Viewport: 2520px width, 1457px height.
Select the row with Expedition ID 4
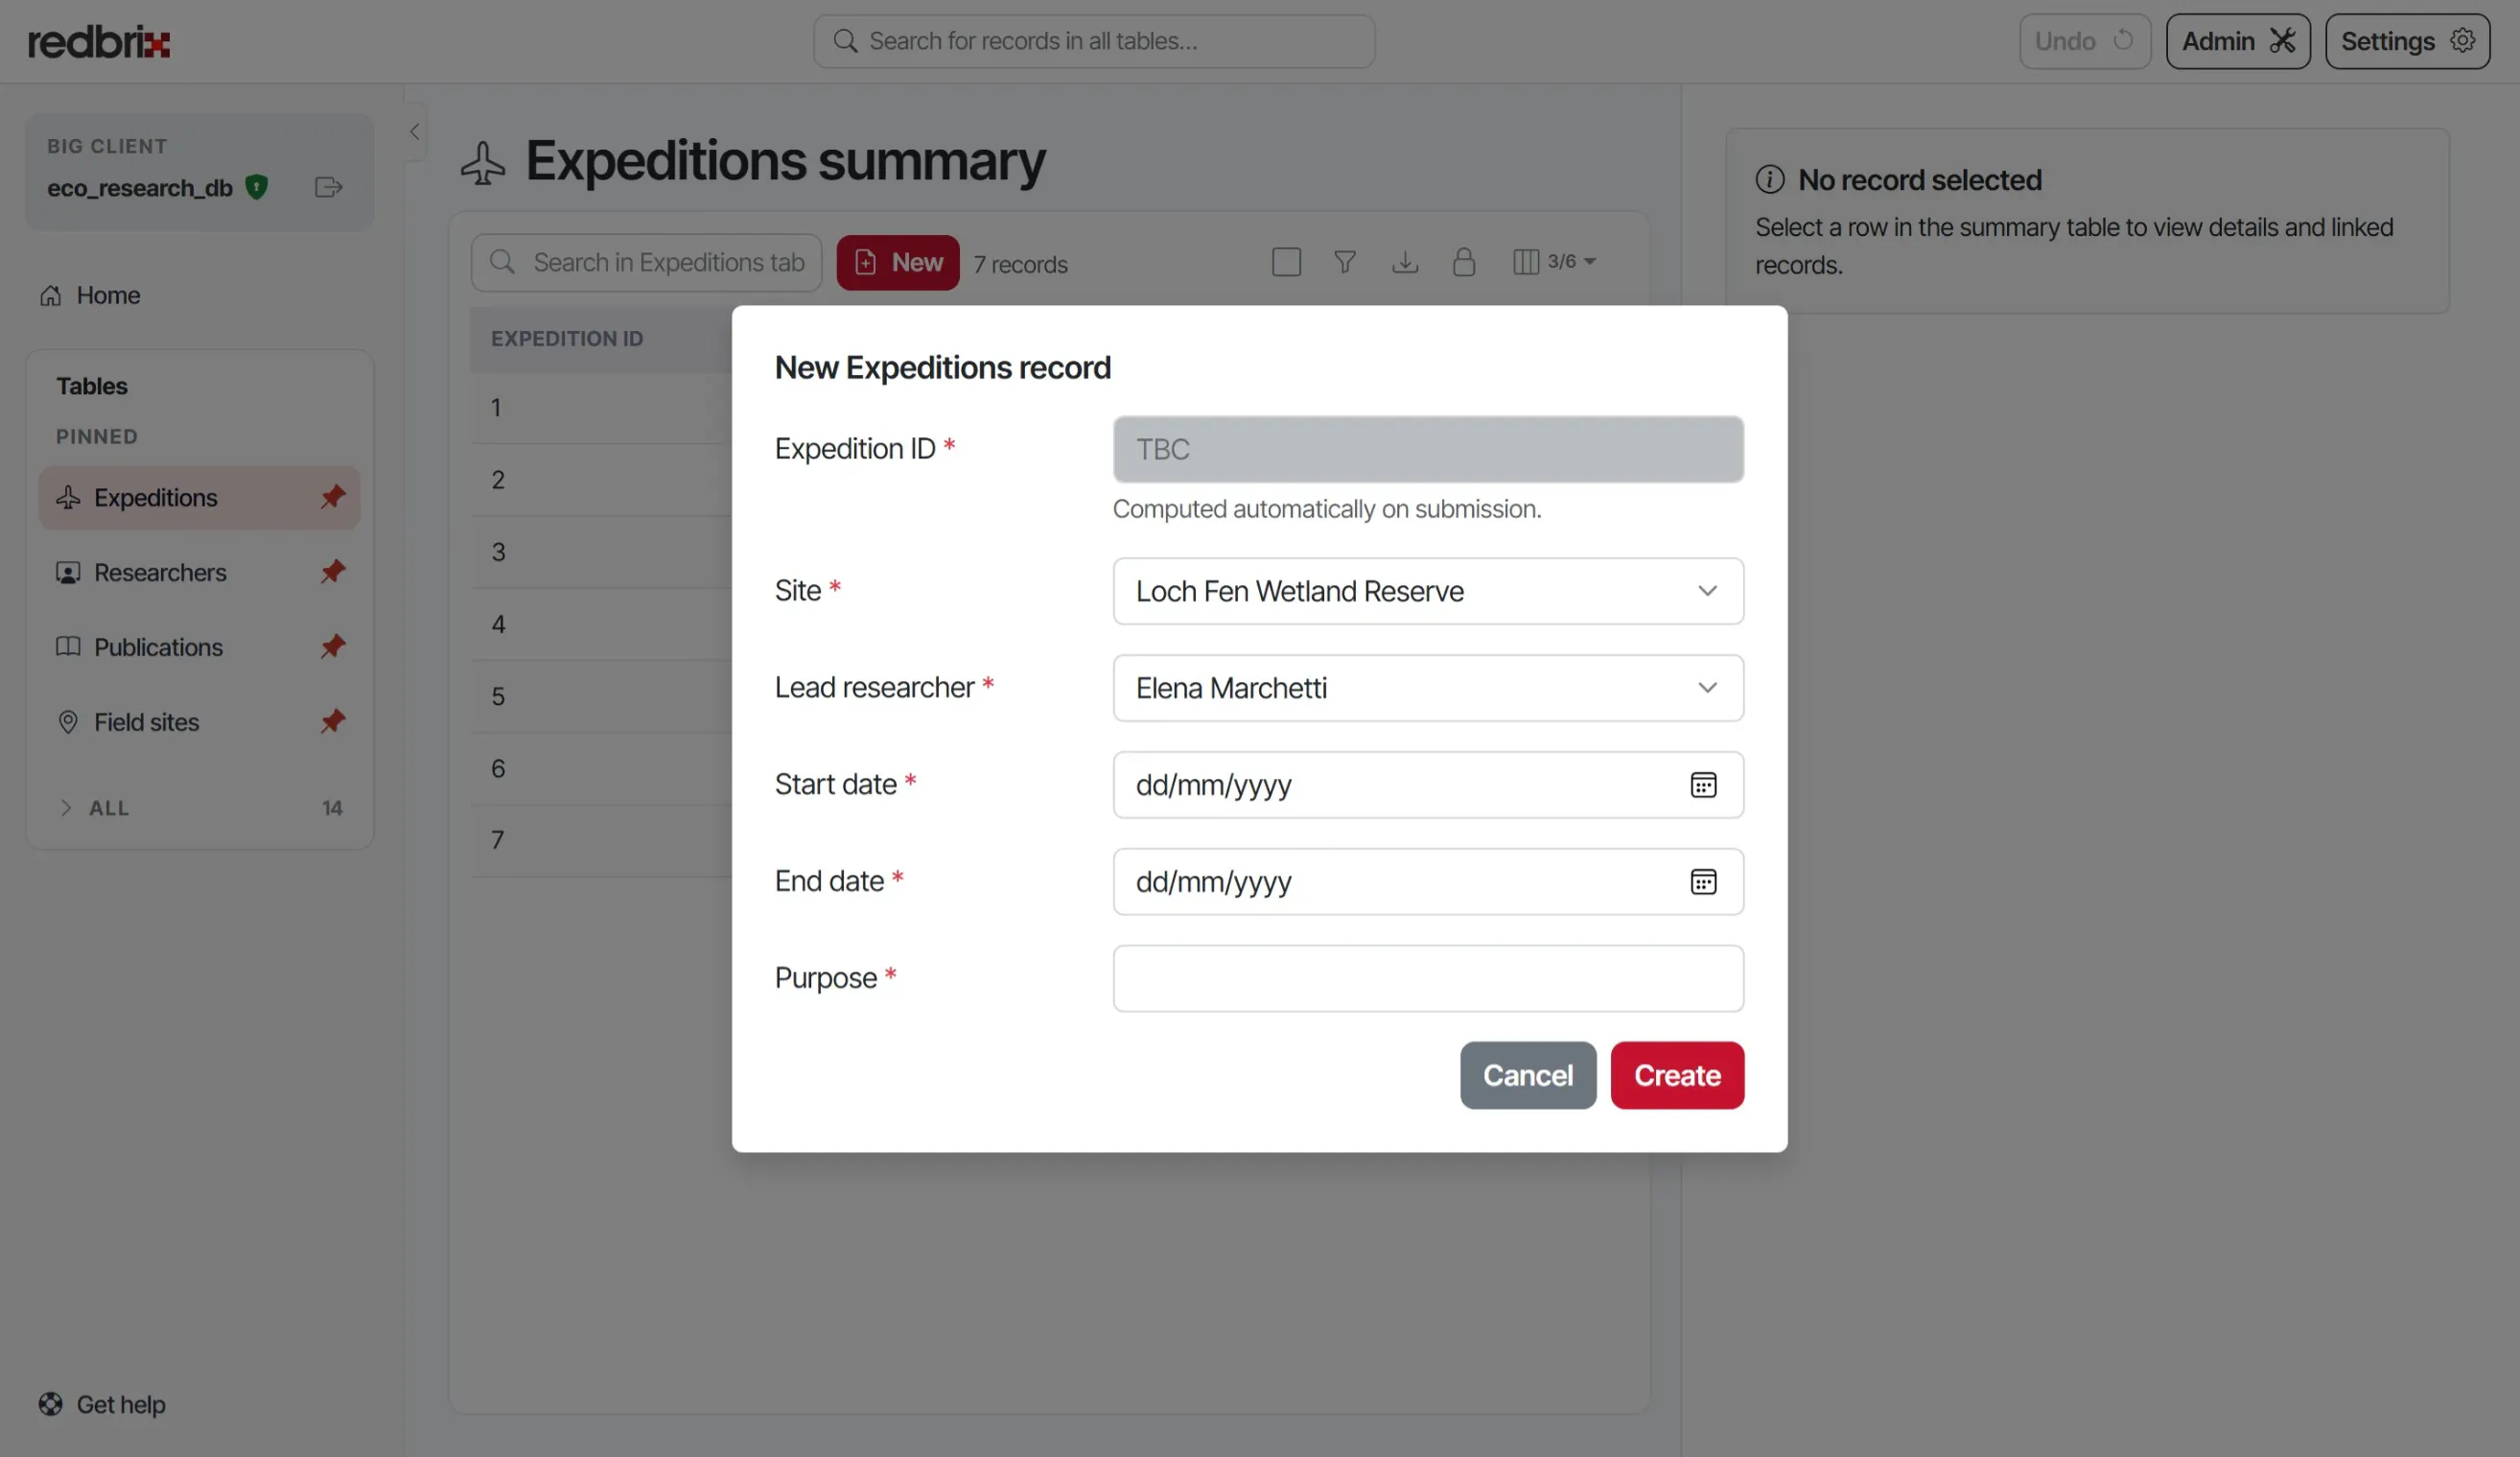(601, 624)
